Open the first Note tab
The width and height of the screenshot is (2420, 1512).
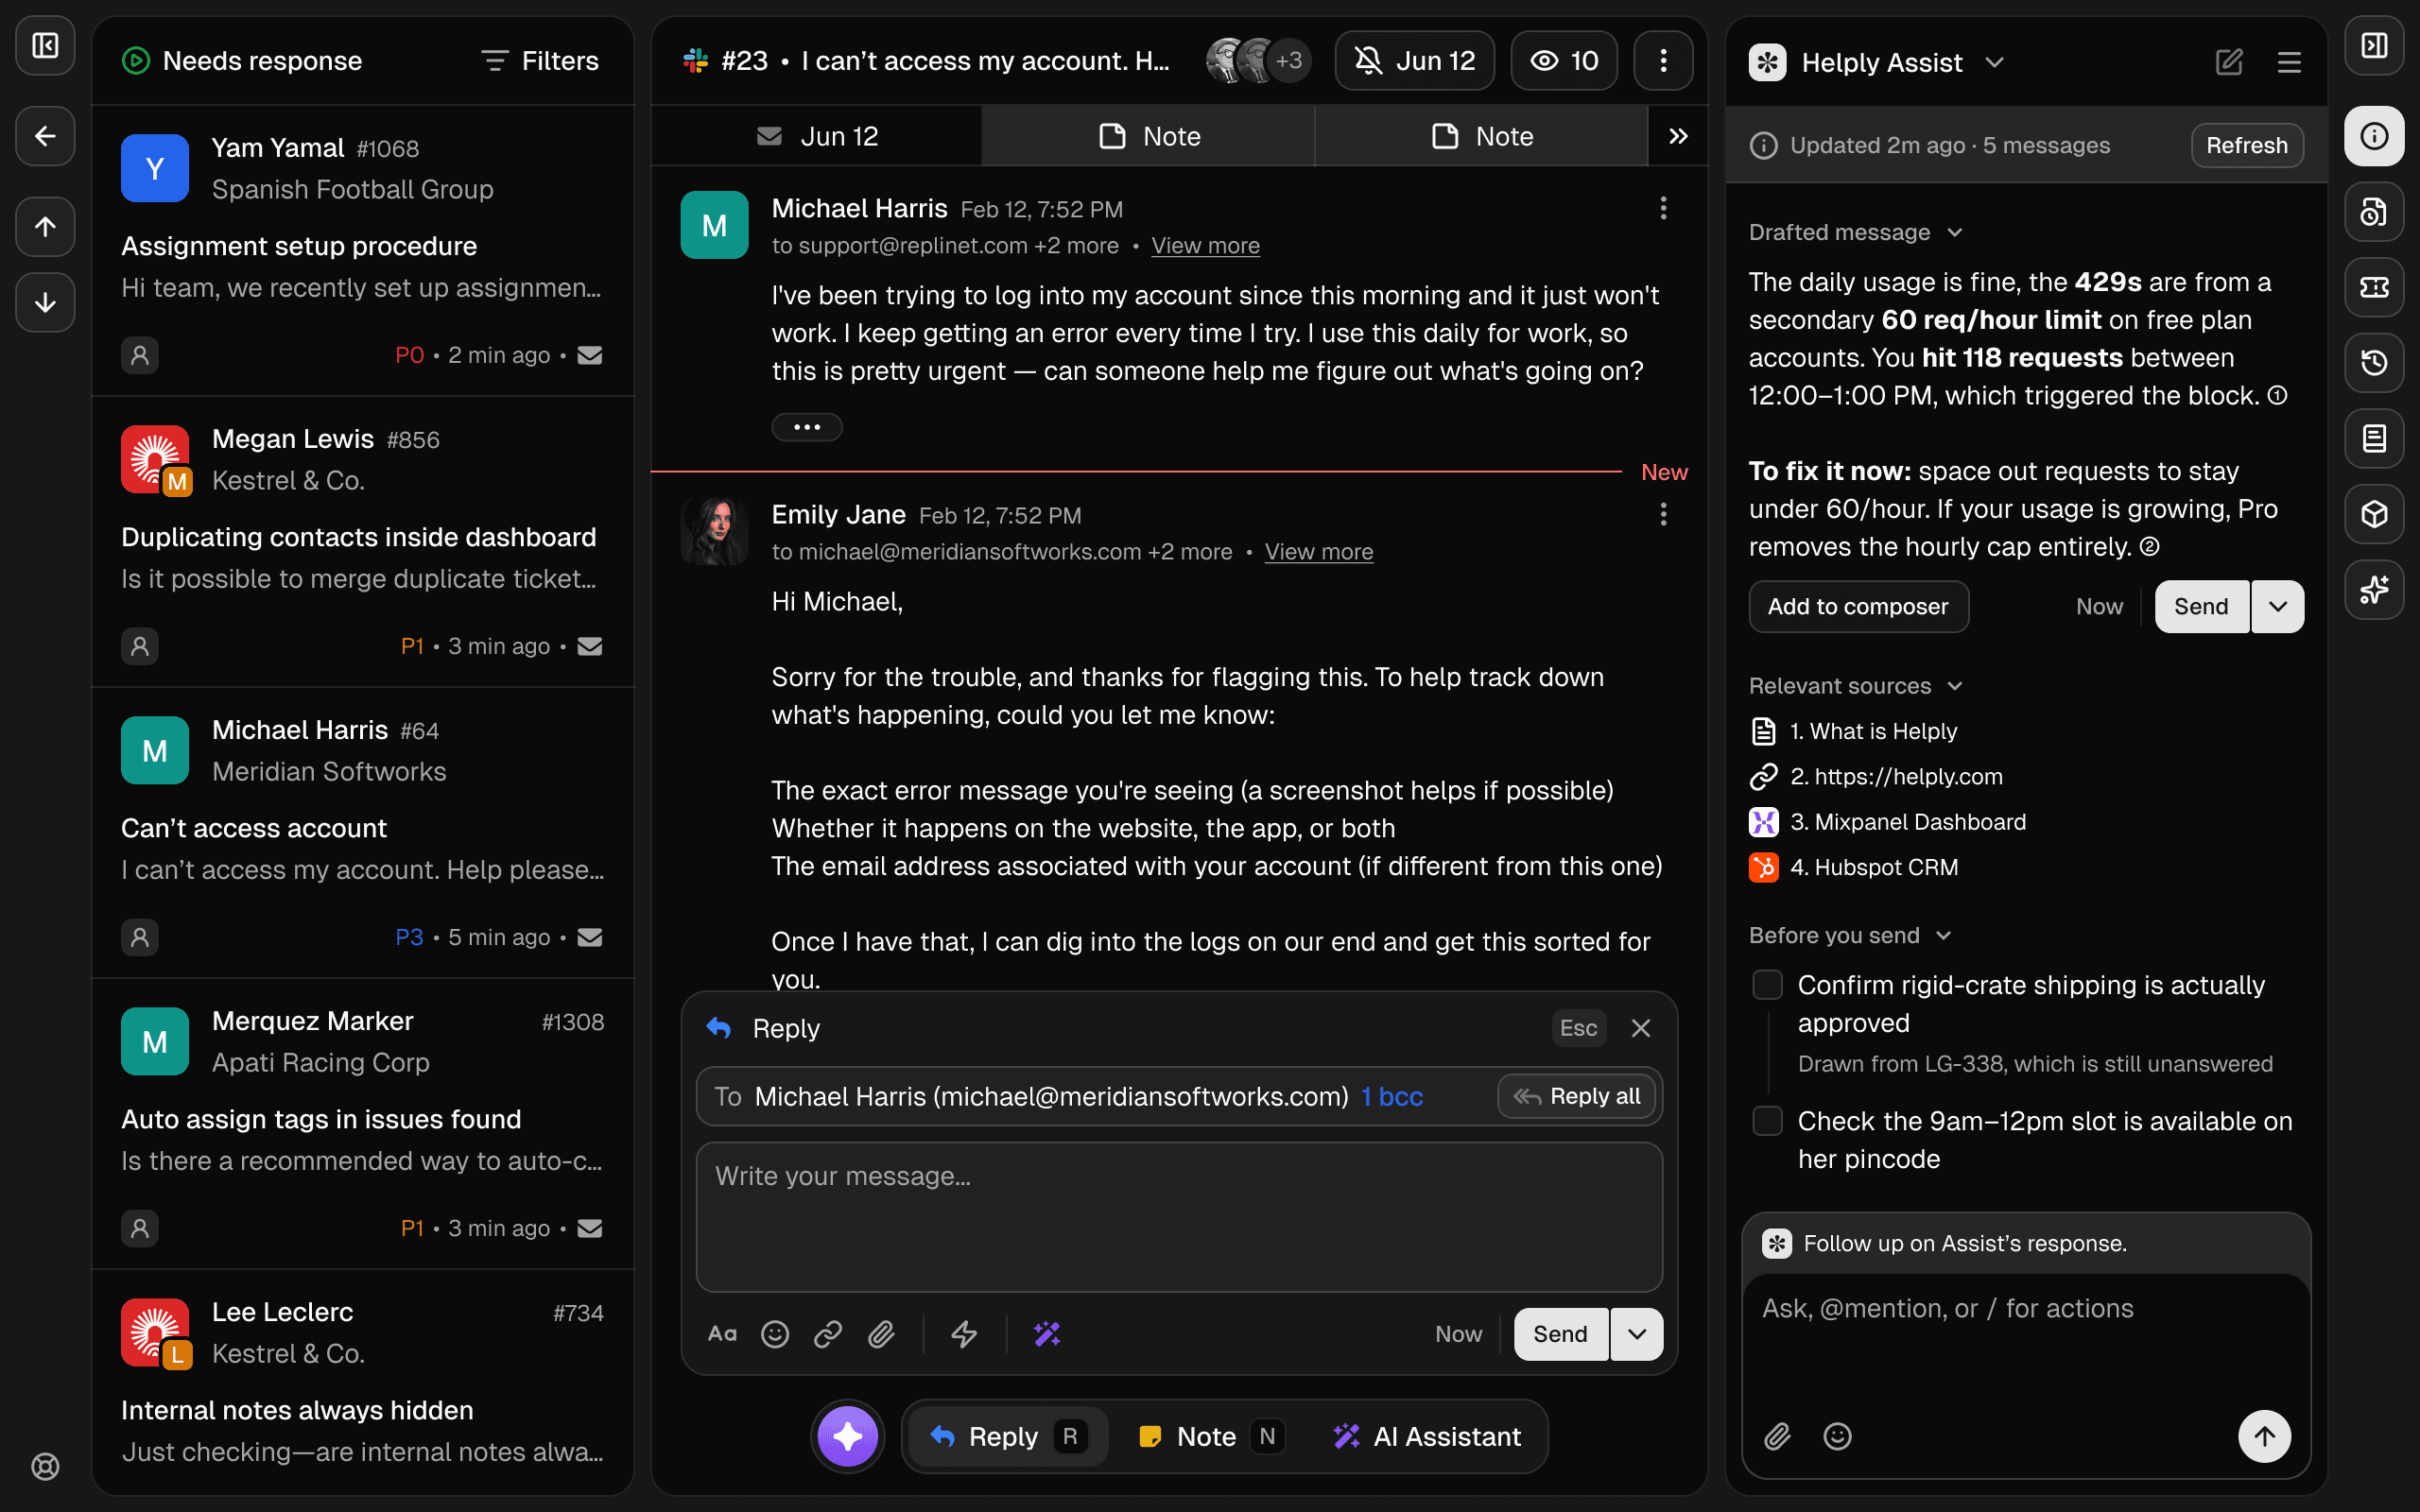[x=1148, y=136]
